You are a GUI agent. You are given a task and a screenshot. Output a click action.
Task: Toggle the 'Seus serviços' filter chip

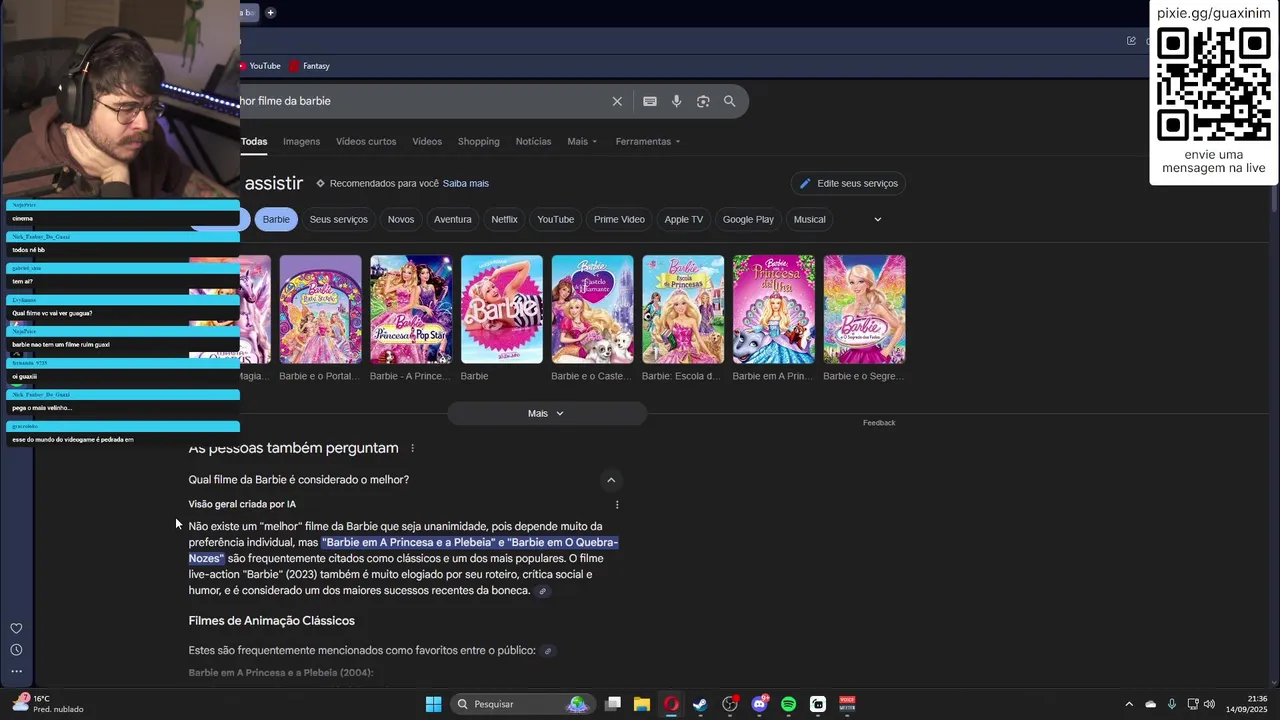338,220
